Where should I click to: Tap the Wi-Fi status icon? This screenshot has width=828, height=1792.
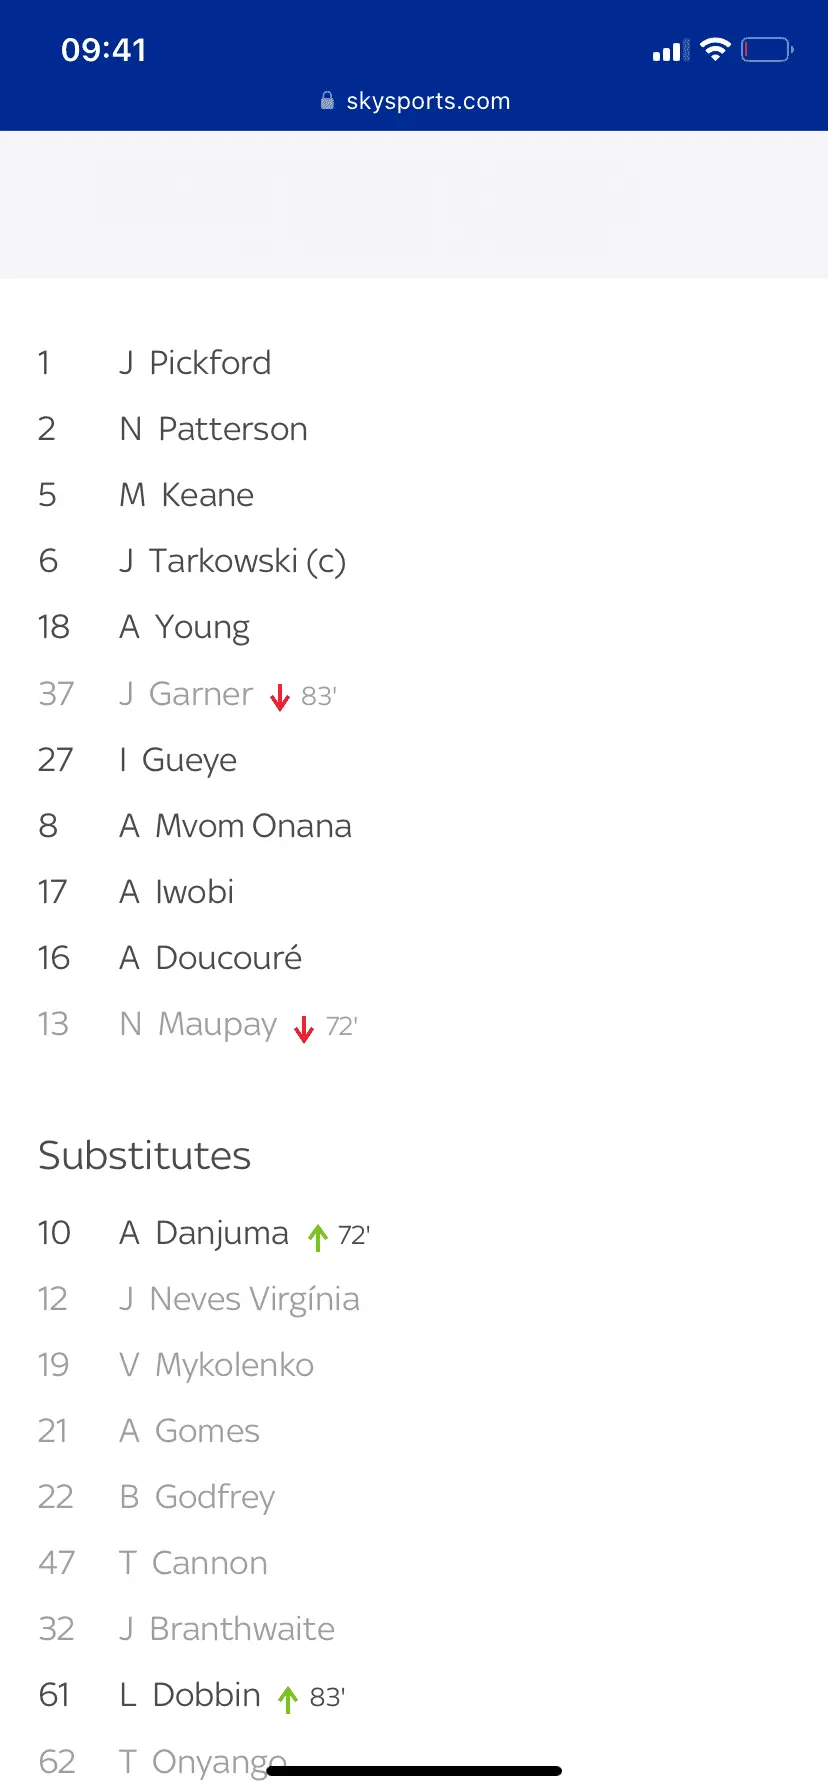(x=716, y=49)
